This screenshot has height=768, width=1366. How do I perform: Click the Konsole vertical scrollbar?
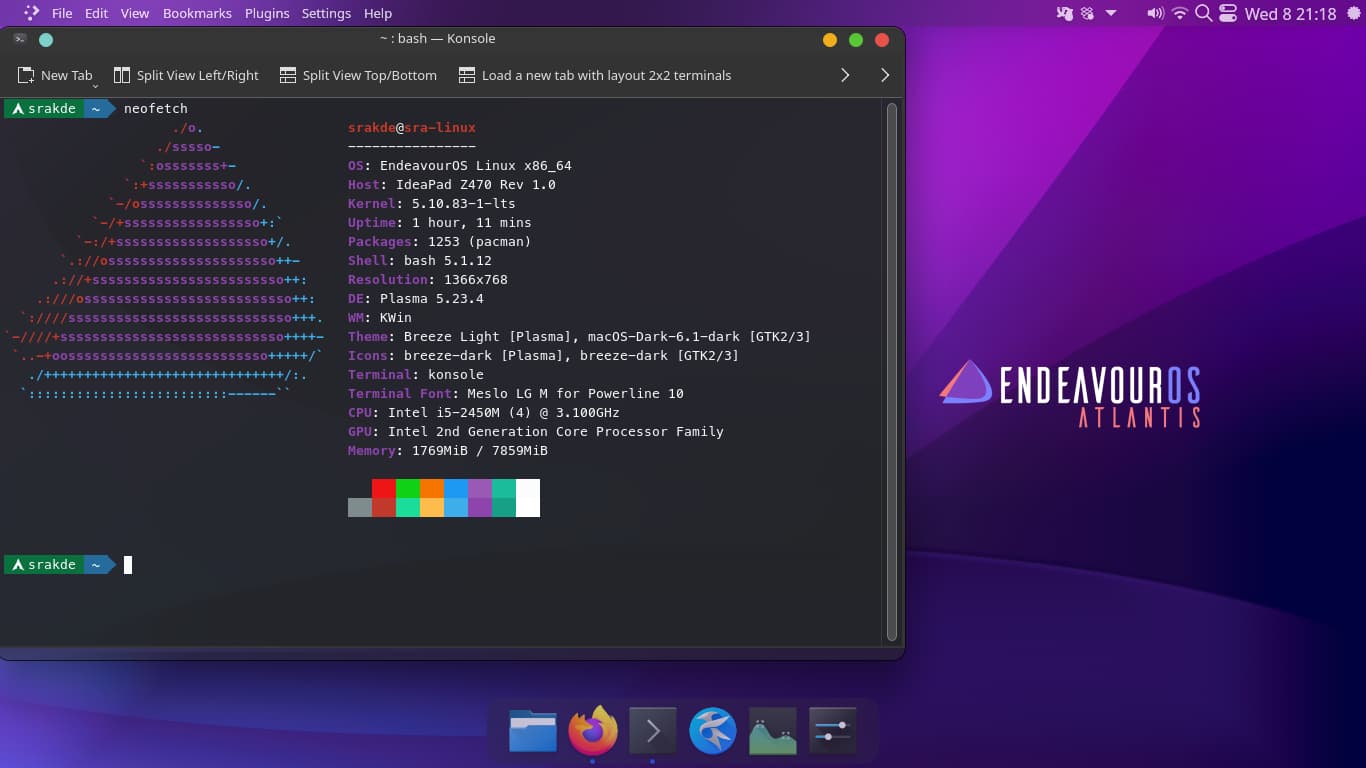click(892, 371)
